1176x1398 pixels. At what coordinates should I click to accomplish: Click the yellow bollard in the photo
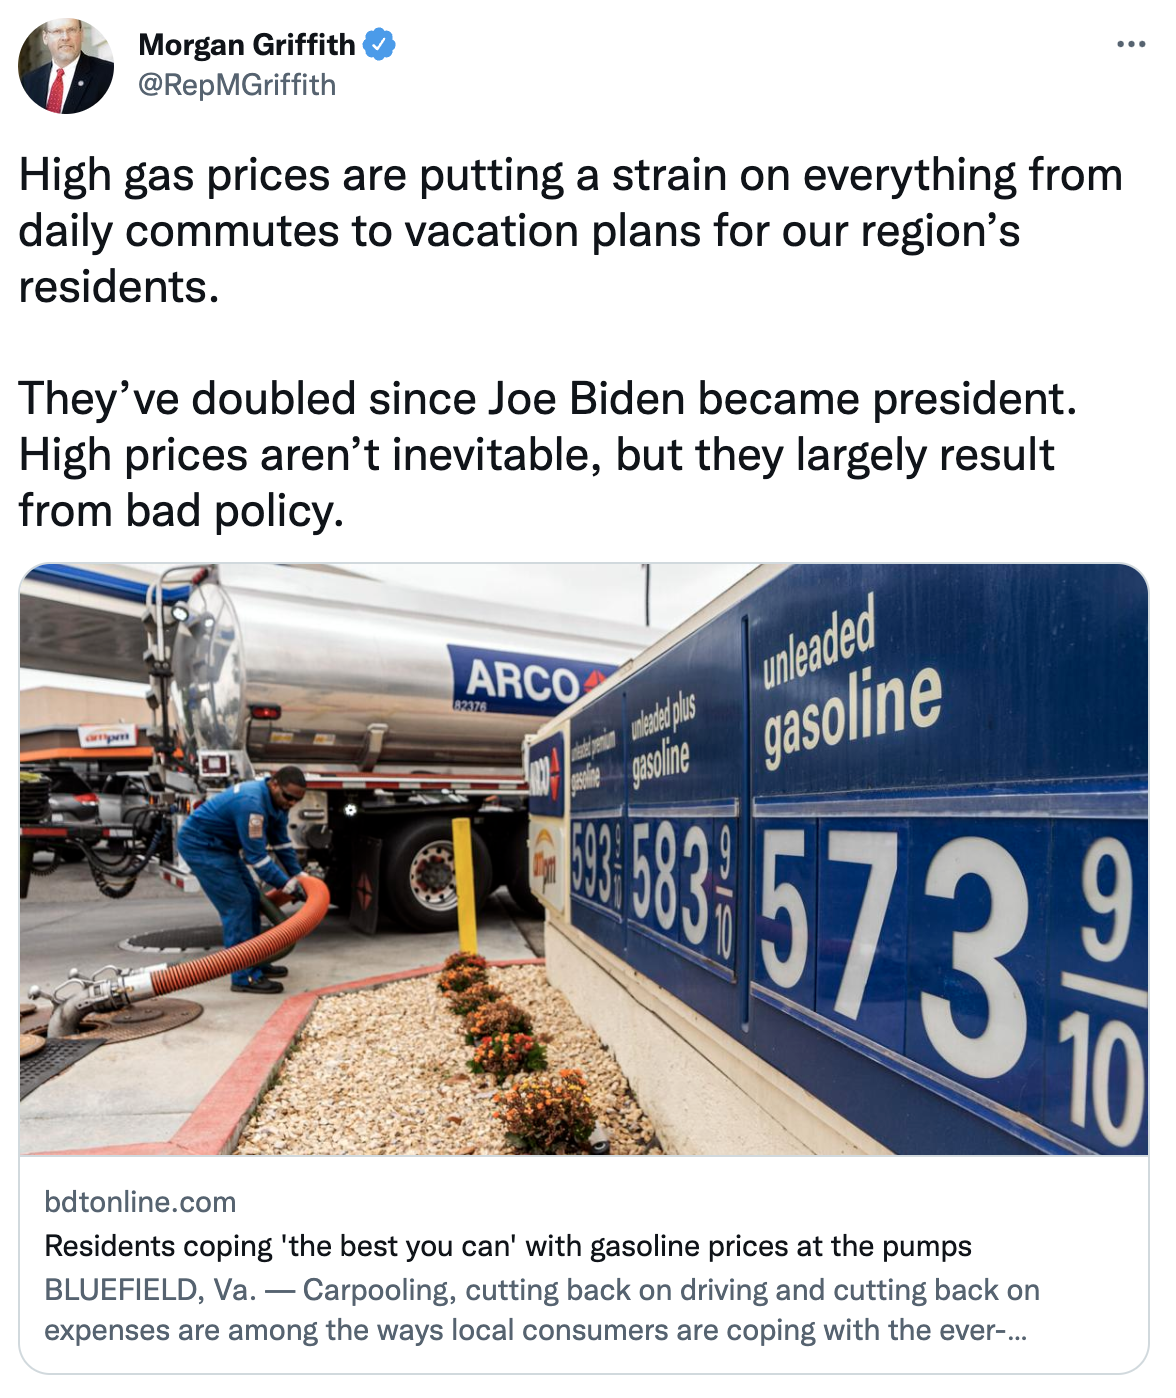[x=465, y=885]
